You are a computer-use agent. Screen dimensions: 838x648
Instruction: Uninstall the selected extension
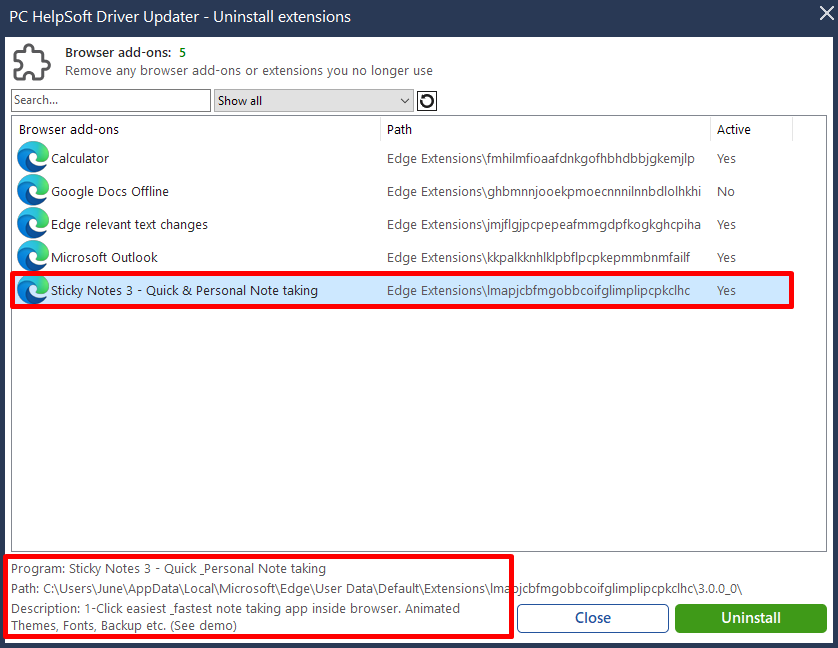(x=750, y=618)
